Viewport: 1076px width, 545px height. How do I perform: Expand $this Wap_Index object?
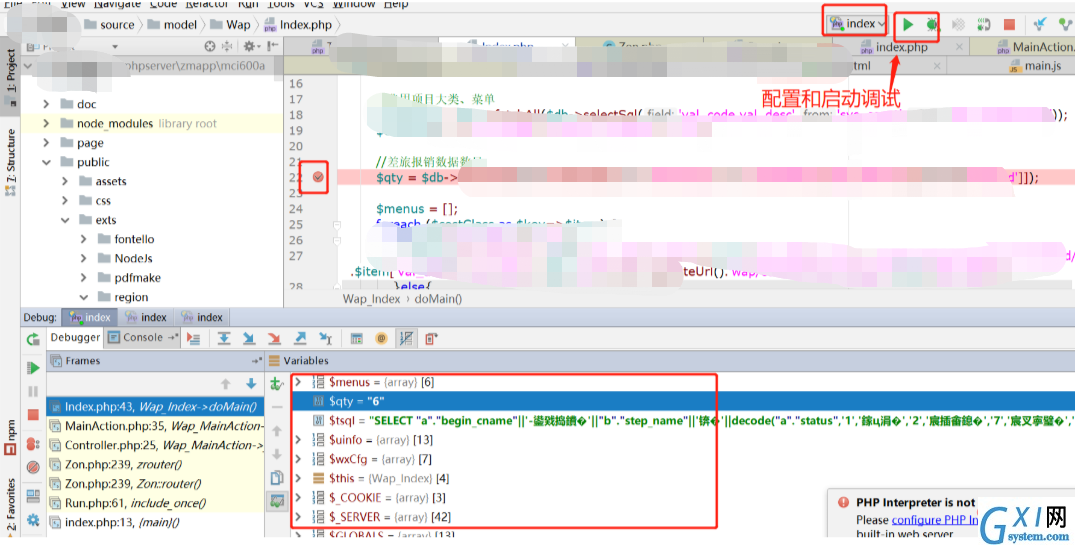point(299,478)
